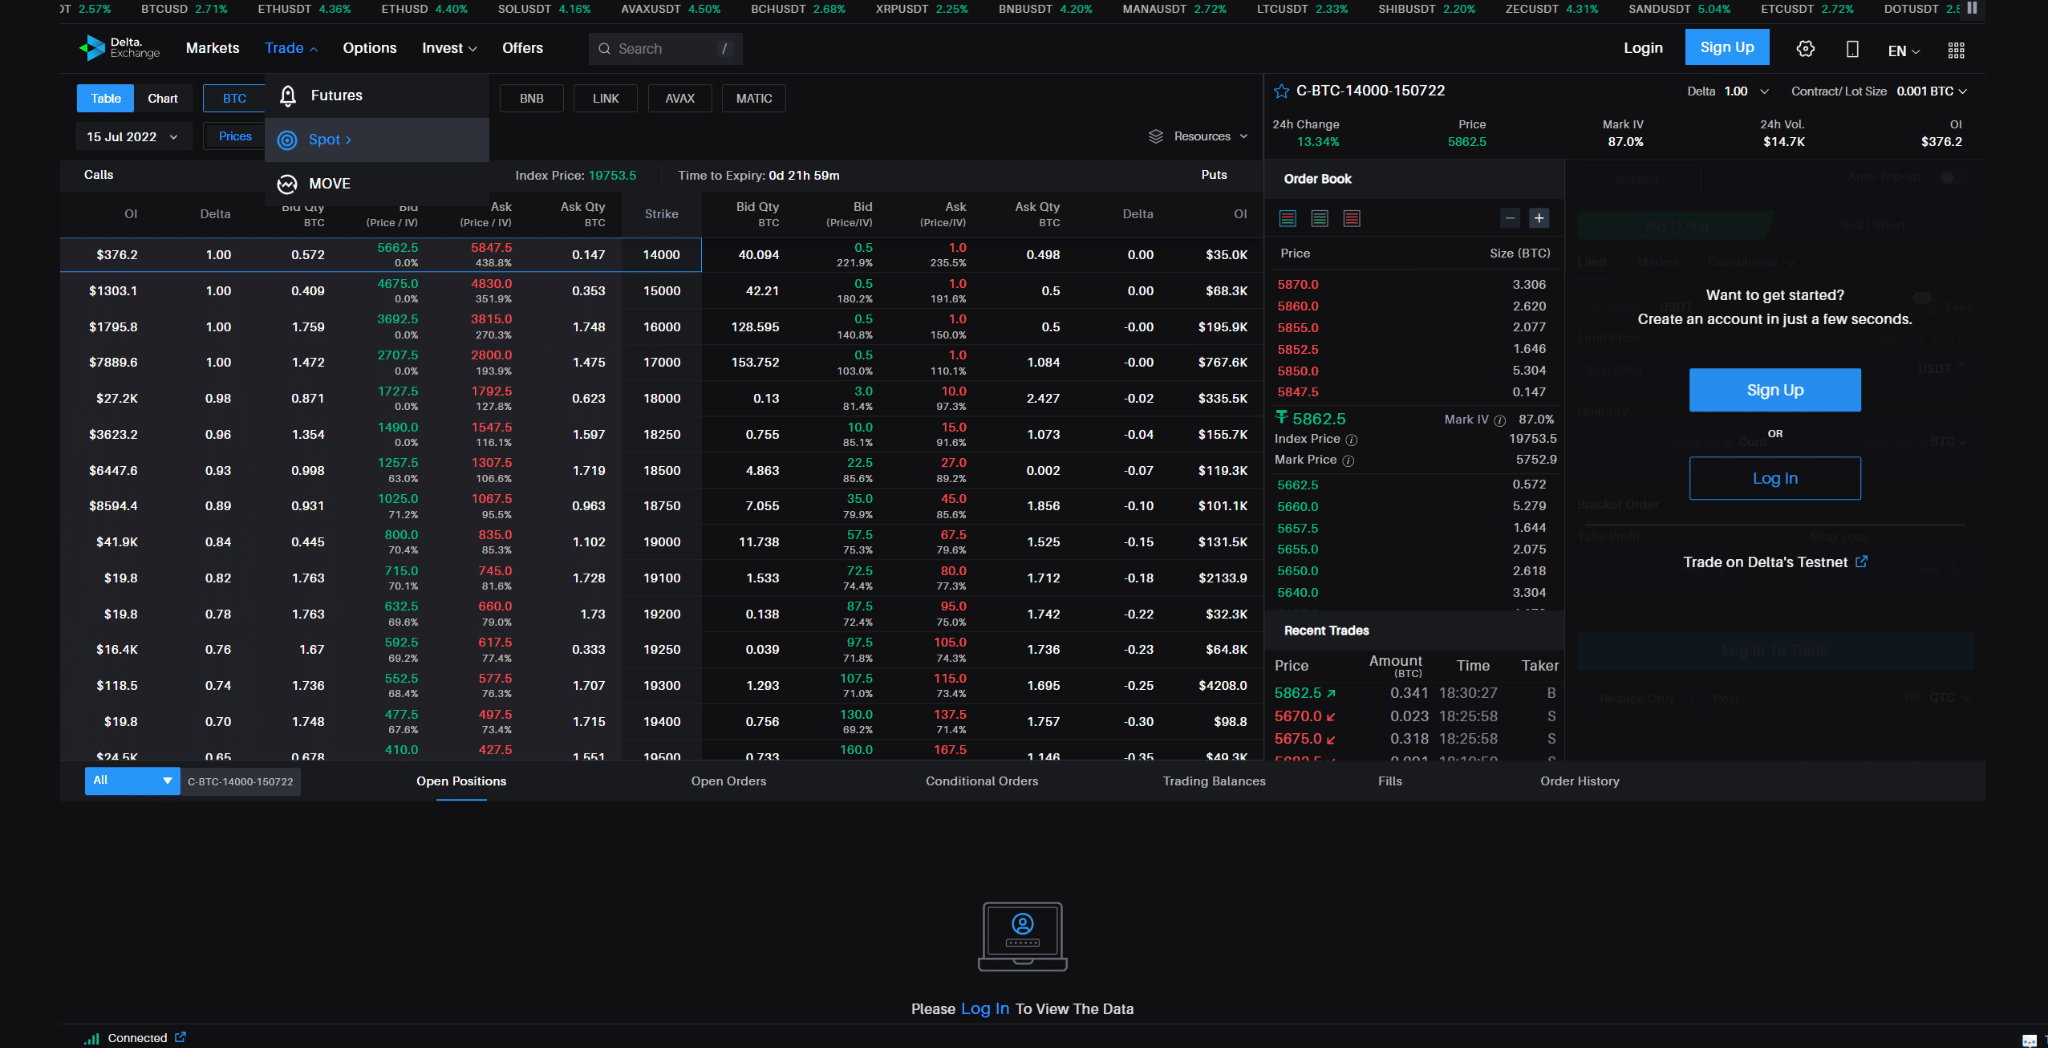The height and width of the screenshot is (1048, 2048).
Task: Click the Delta Exchange logo
Action: [x=118, y=47]
